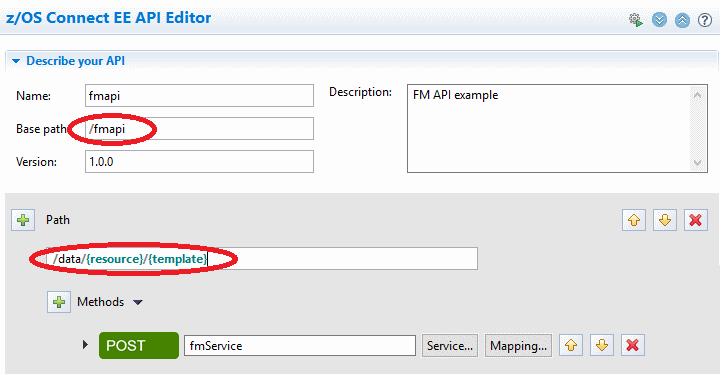Move the POST method down
This screenshot has height=375, width=720.
[602, 345]
